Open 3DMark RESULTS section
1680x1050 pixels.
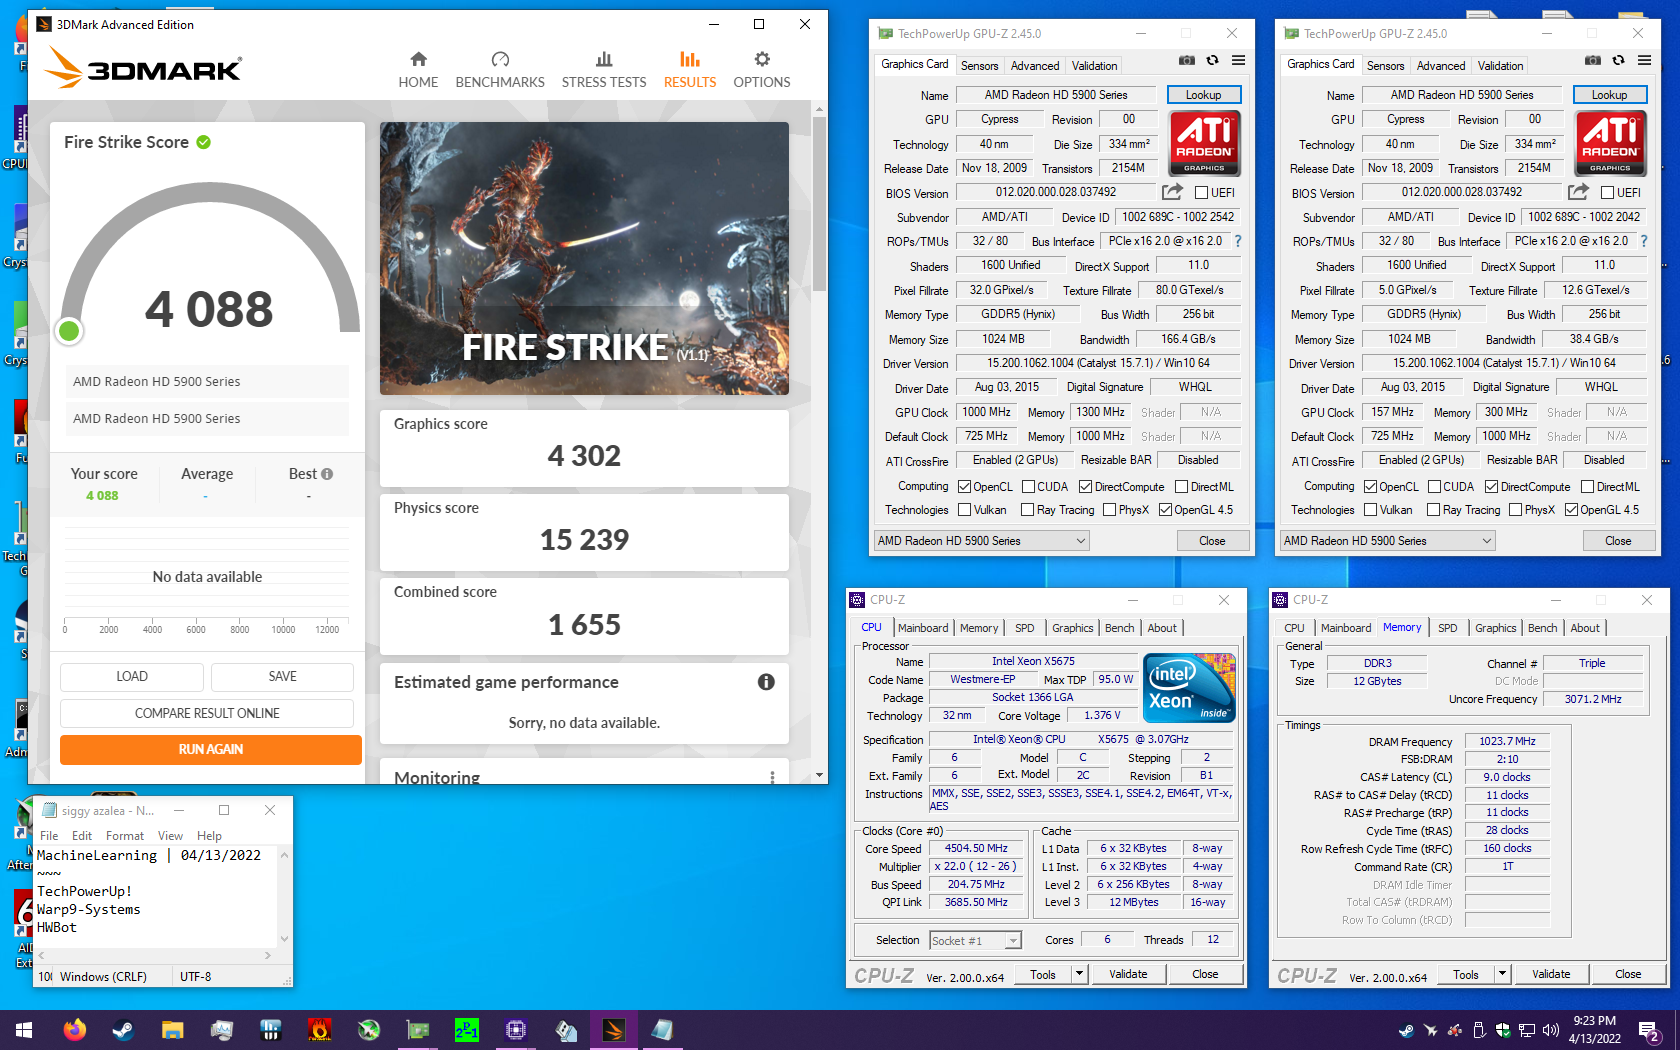click(x=690, y=70)
